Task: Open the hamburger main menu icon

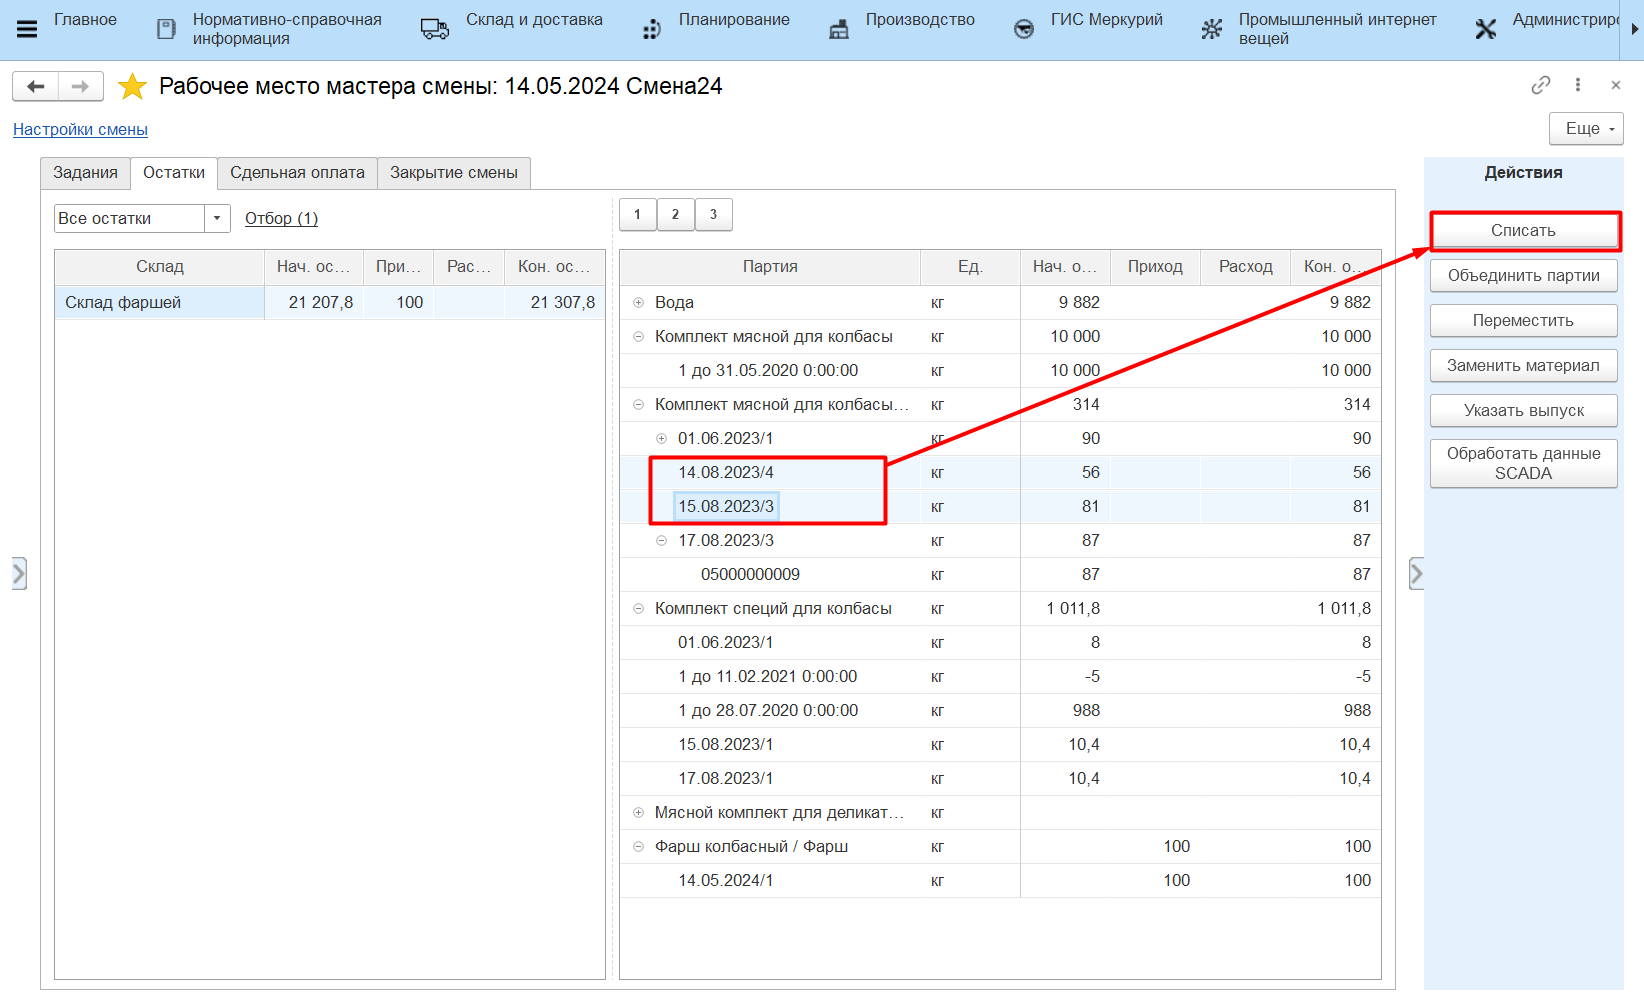Action: click(27, 29)
